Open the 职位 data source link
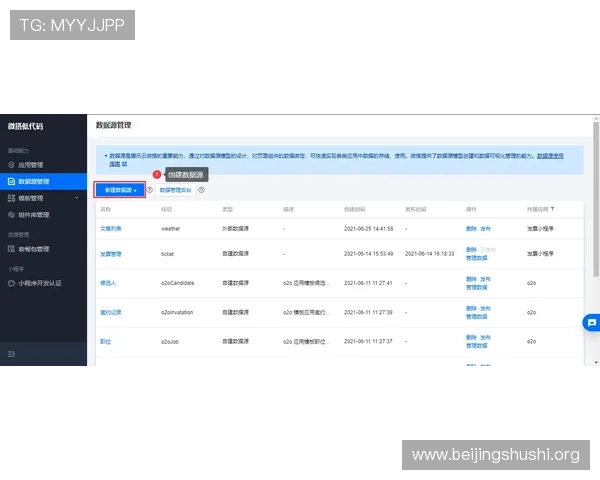600x480 pixels. coord(105,341)
